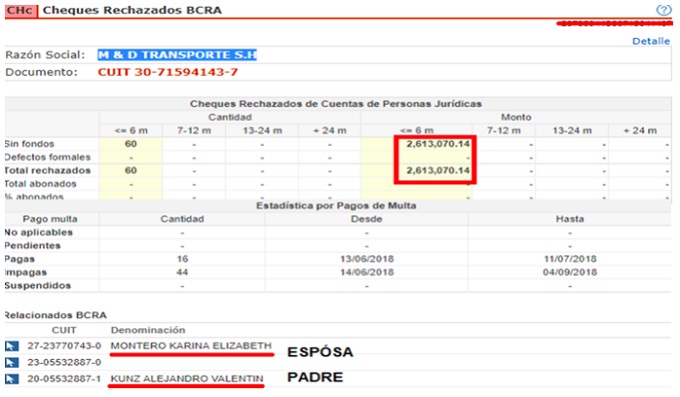Click the red CHc badge icon
This screenshot has width=680, height=397.
coord(20,10)
